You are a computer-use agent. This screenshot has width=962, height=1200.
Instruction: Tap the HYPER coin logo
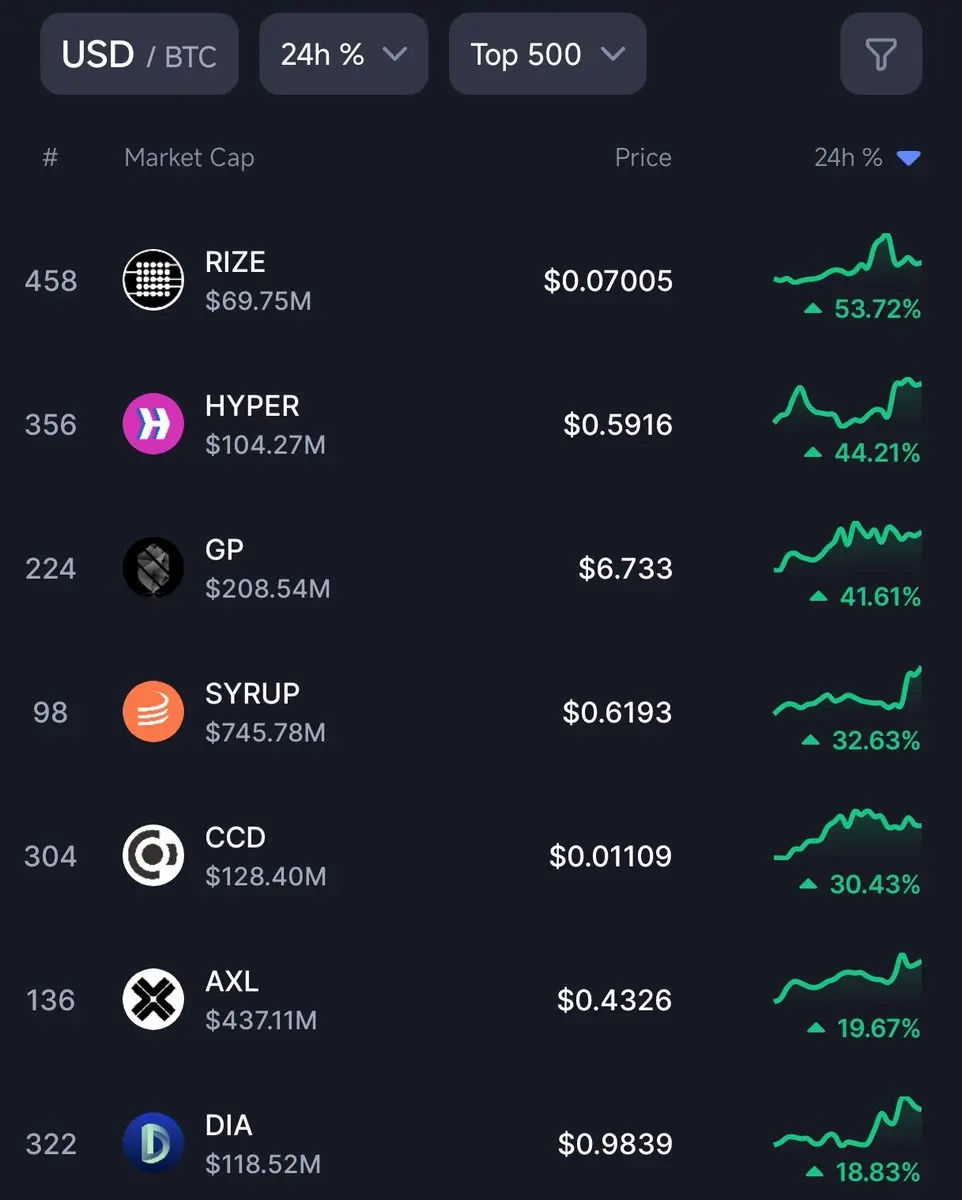click(153, 424)
